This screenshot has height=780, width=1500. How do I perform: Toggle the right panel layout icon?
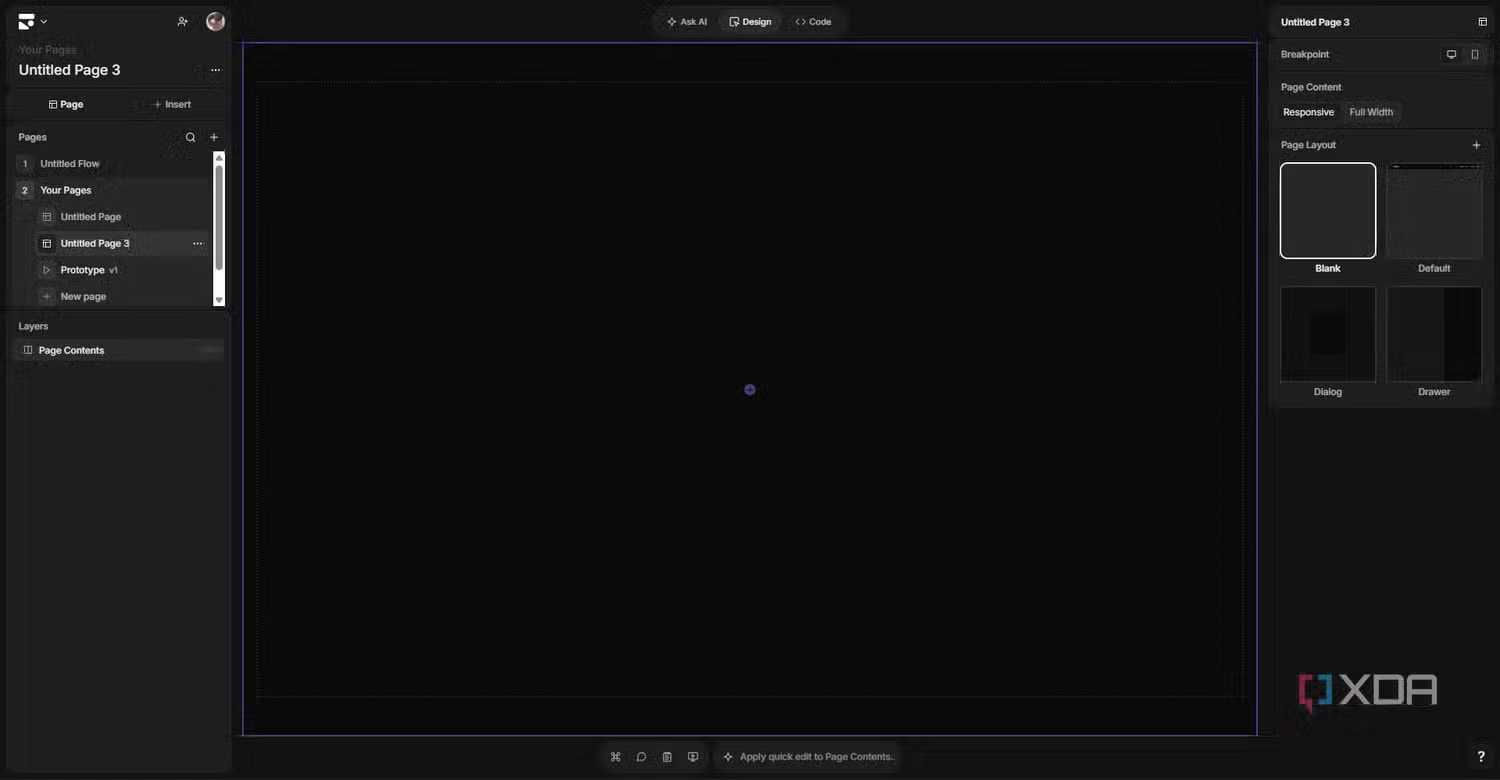pos(1482,22)
